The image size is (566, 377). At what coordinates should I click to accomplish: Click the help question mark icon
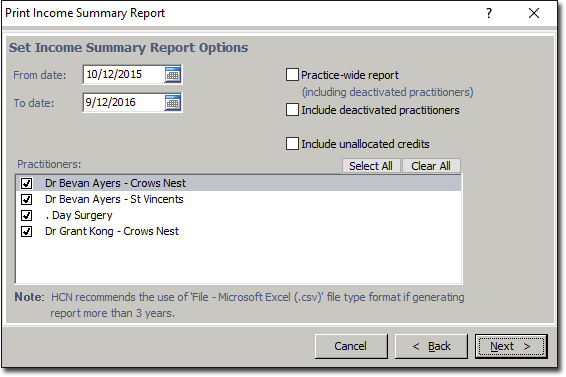pos(489,13)
